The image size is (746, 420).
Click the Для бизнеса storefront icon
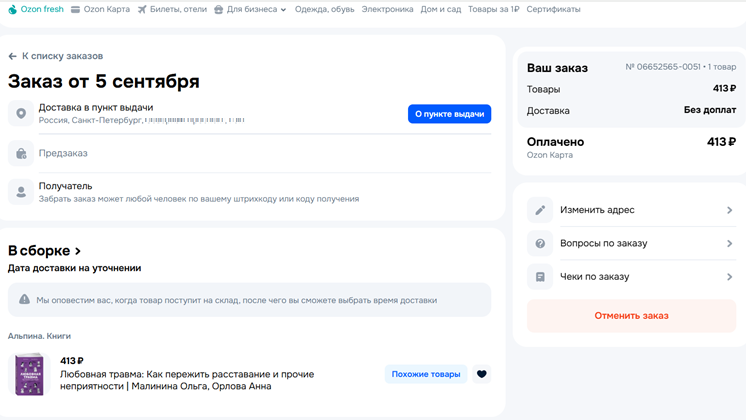218,10
